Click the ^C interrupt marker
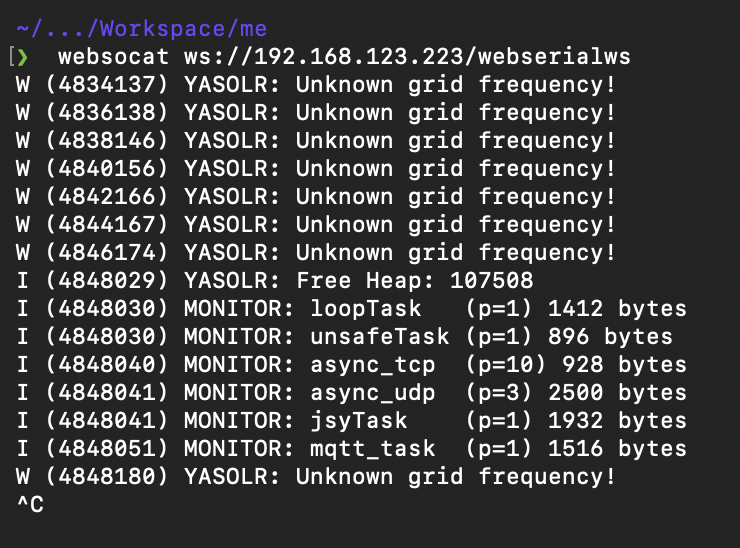 30,505
